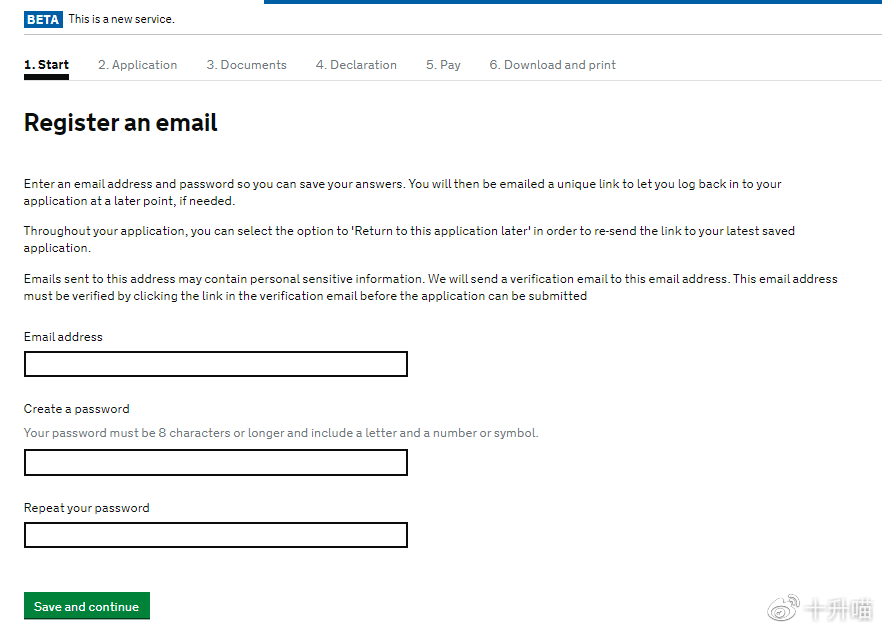Switch to the 4. Declaration step
Viewport: 882px width, 630px height.
356,65
